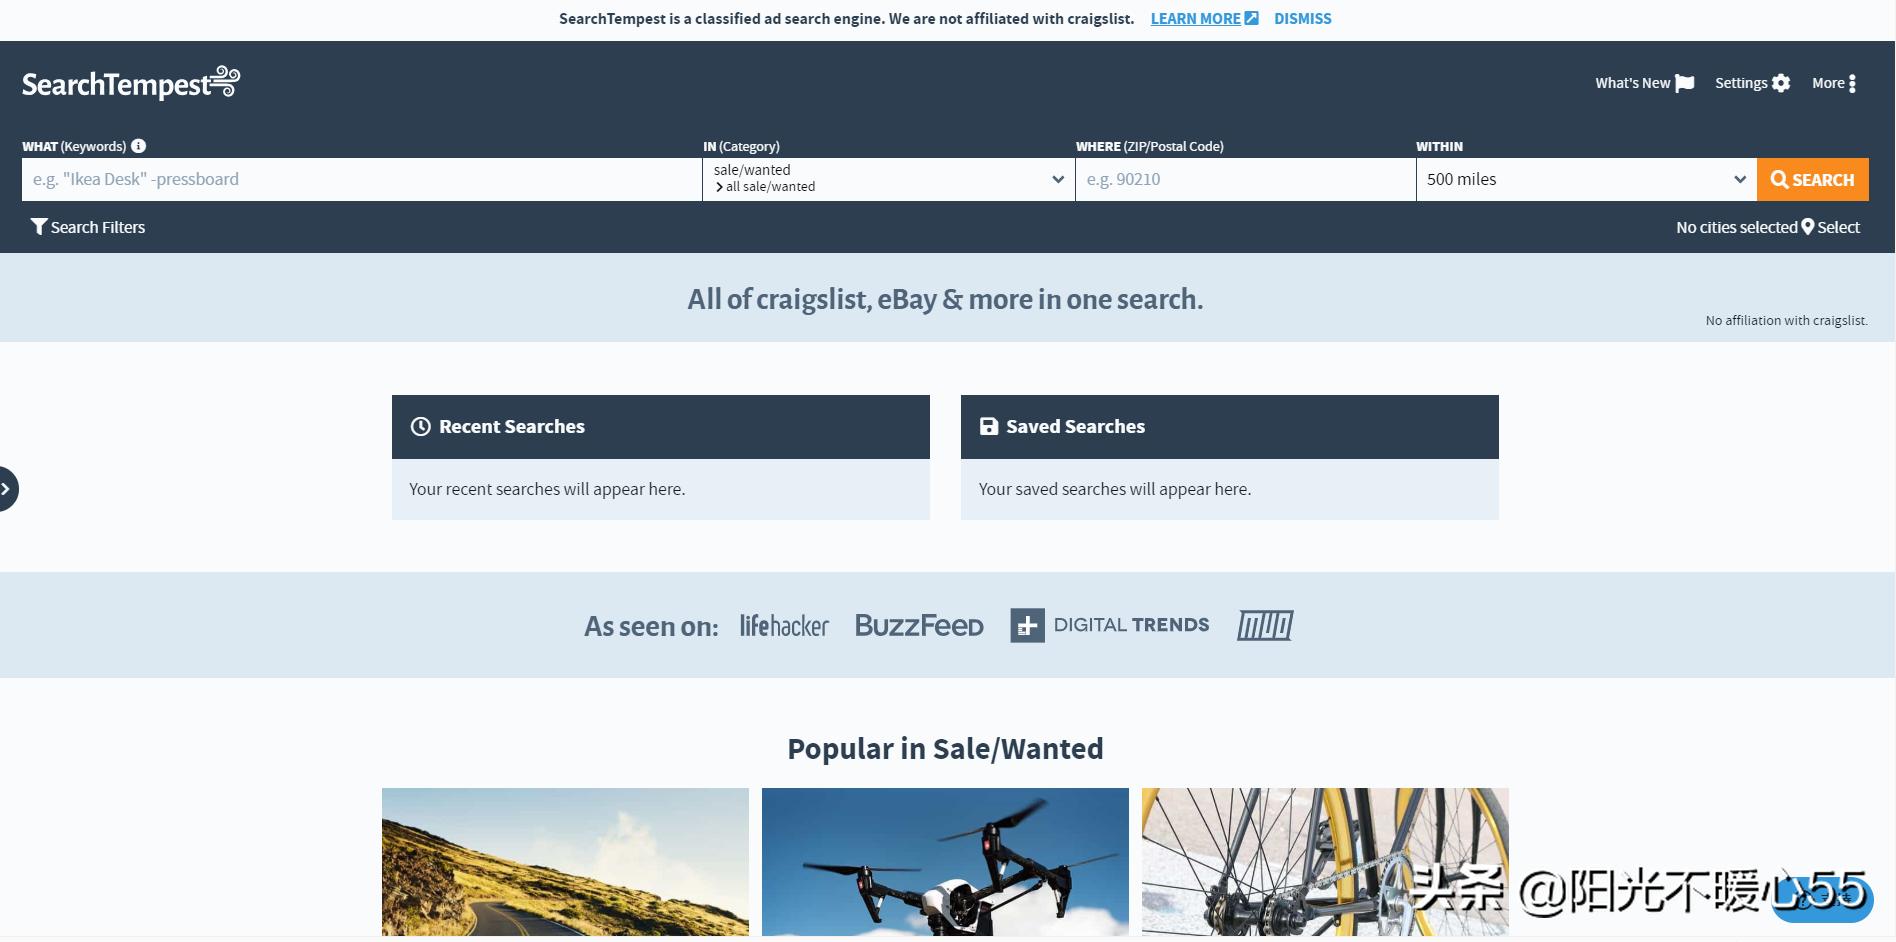Click the Digital Trends logo
This screenshot has height=942, width=1896.
coord(1110,625)
